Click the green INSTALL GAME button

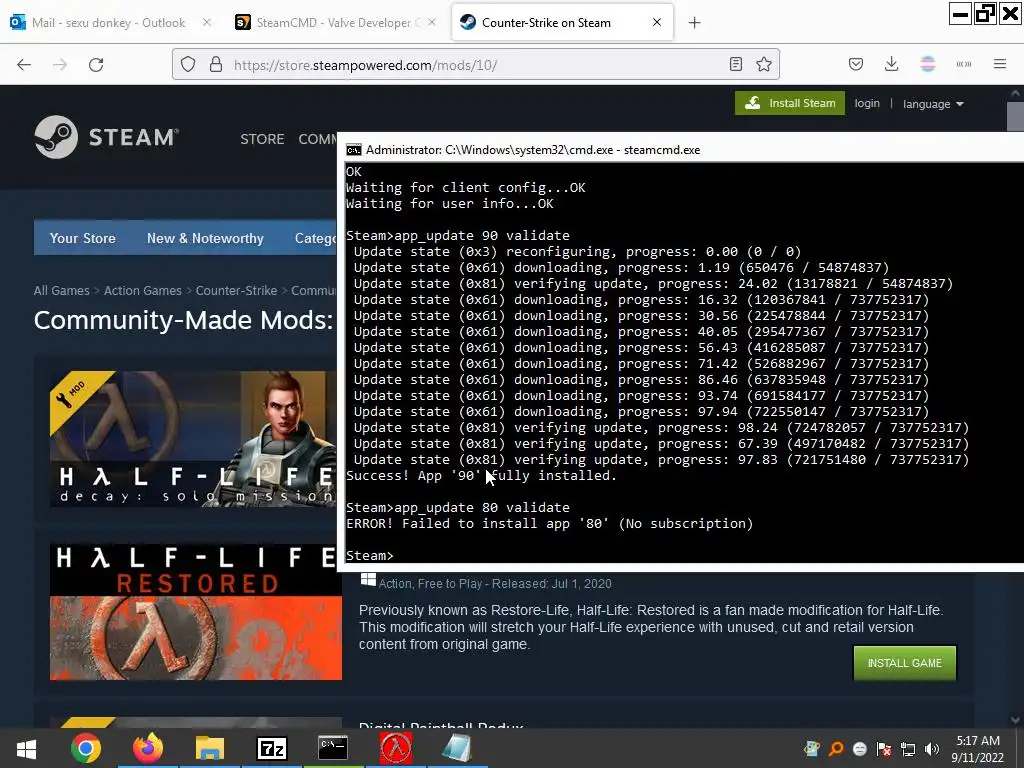(904, 663)
